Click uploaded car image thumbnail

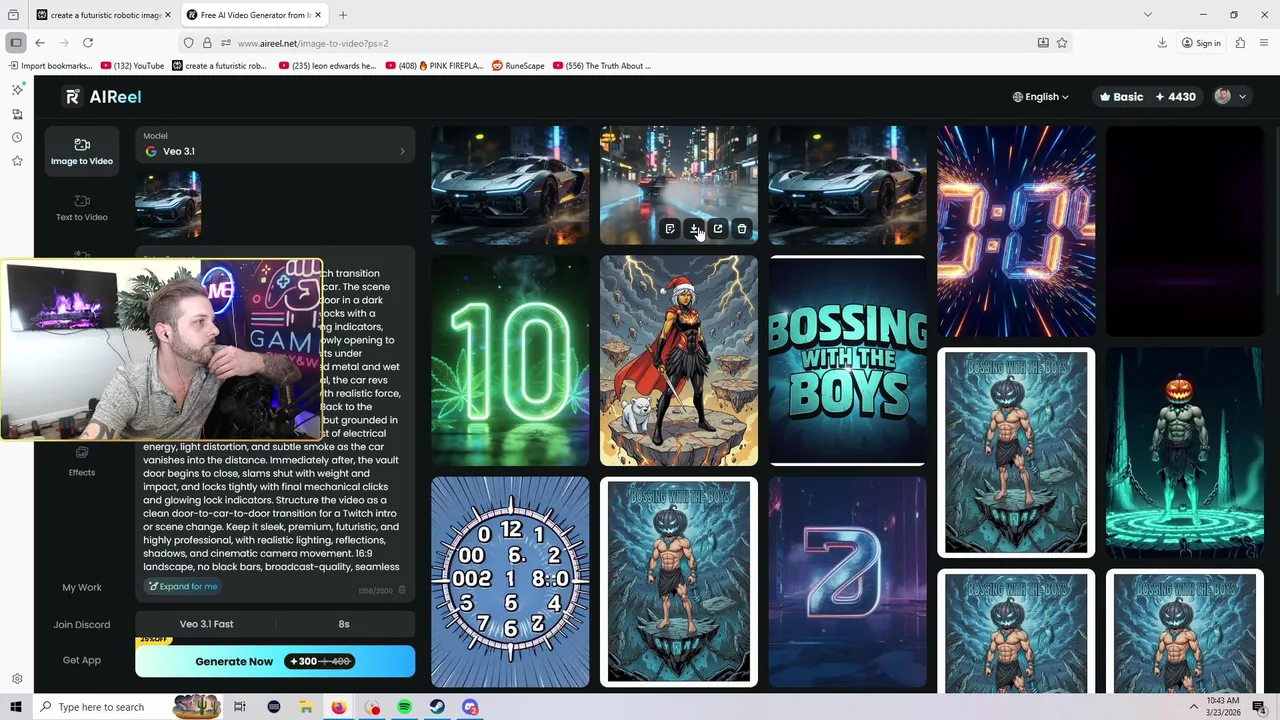click(168, 204)
